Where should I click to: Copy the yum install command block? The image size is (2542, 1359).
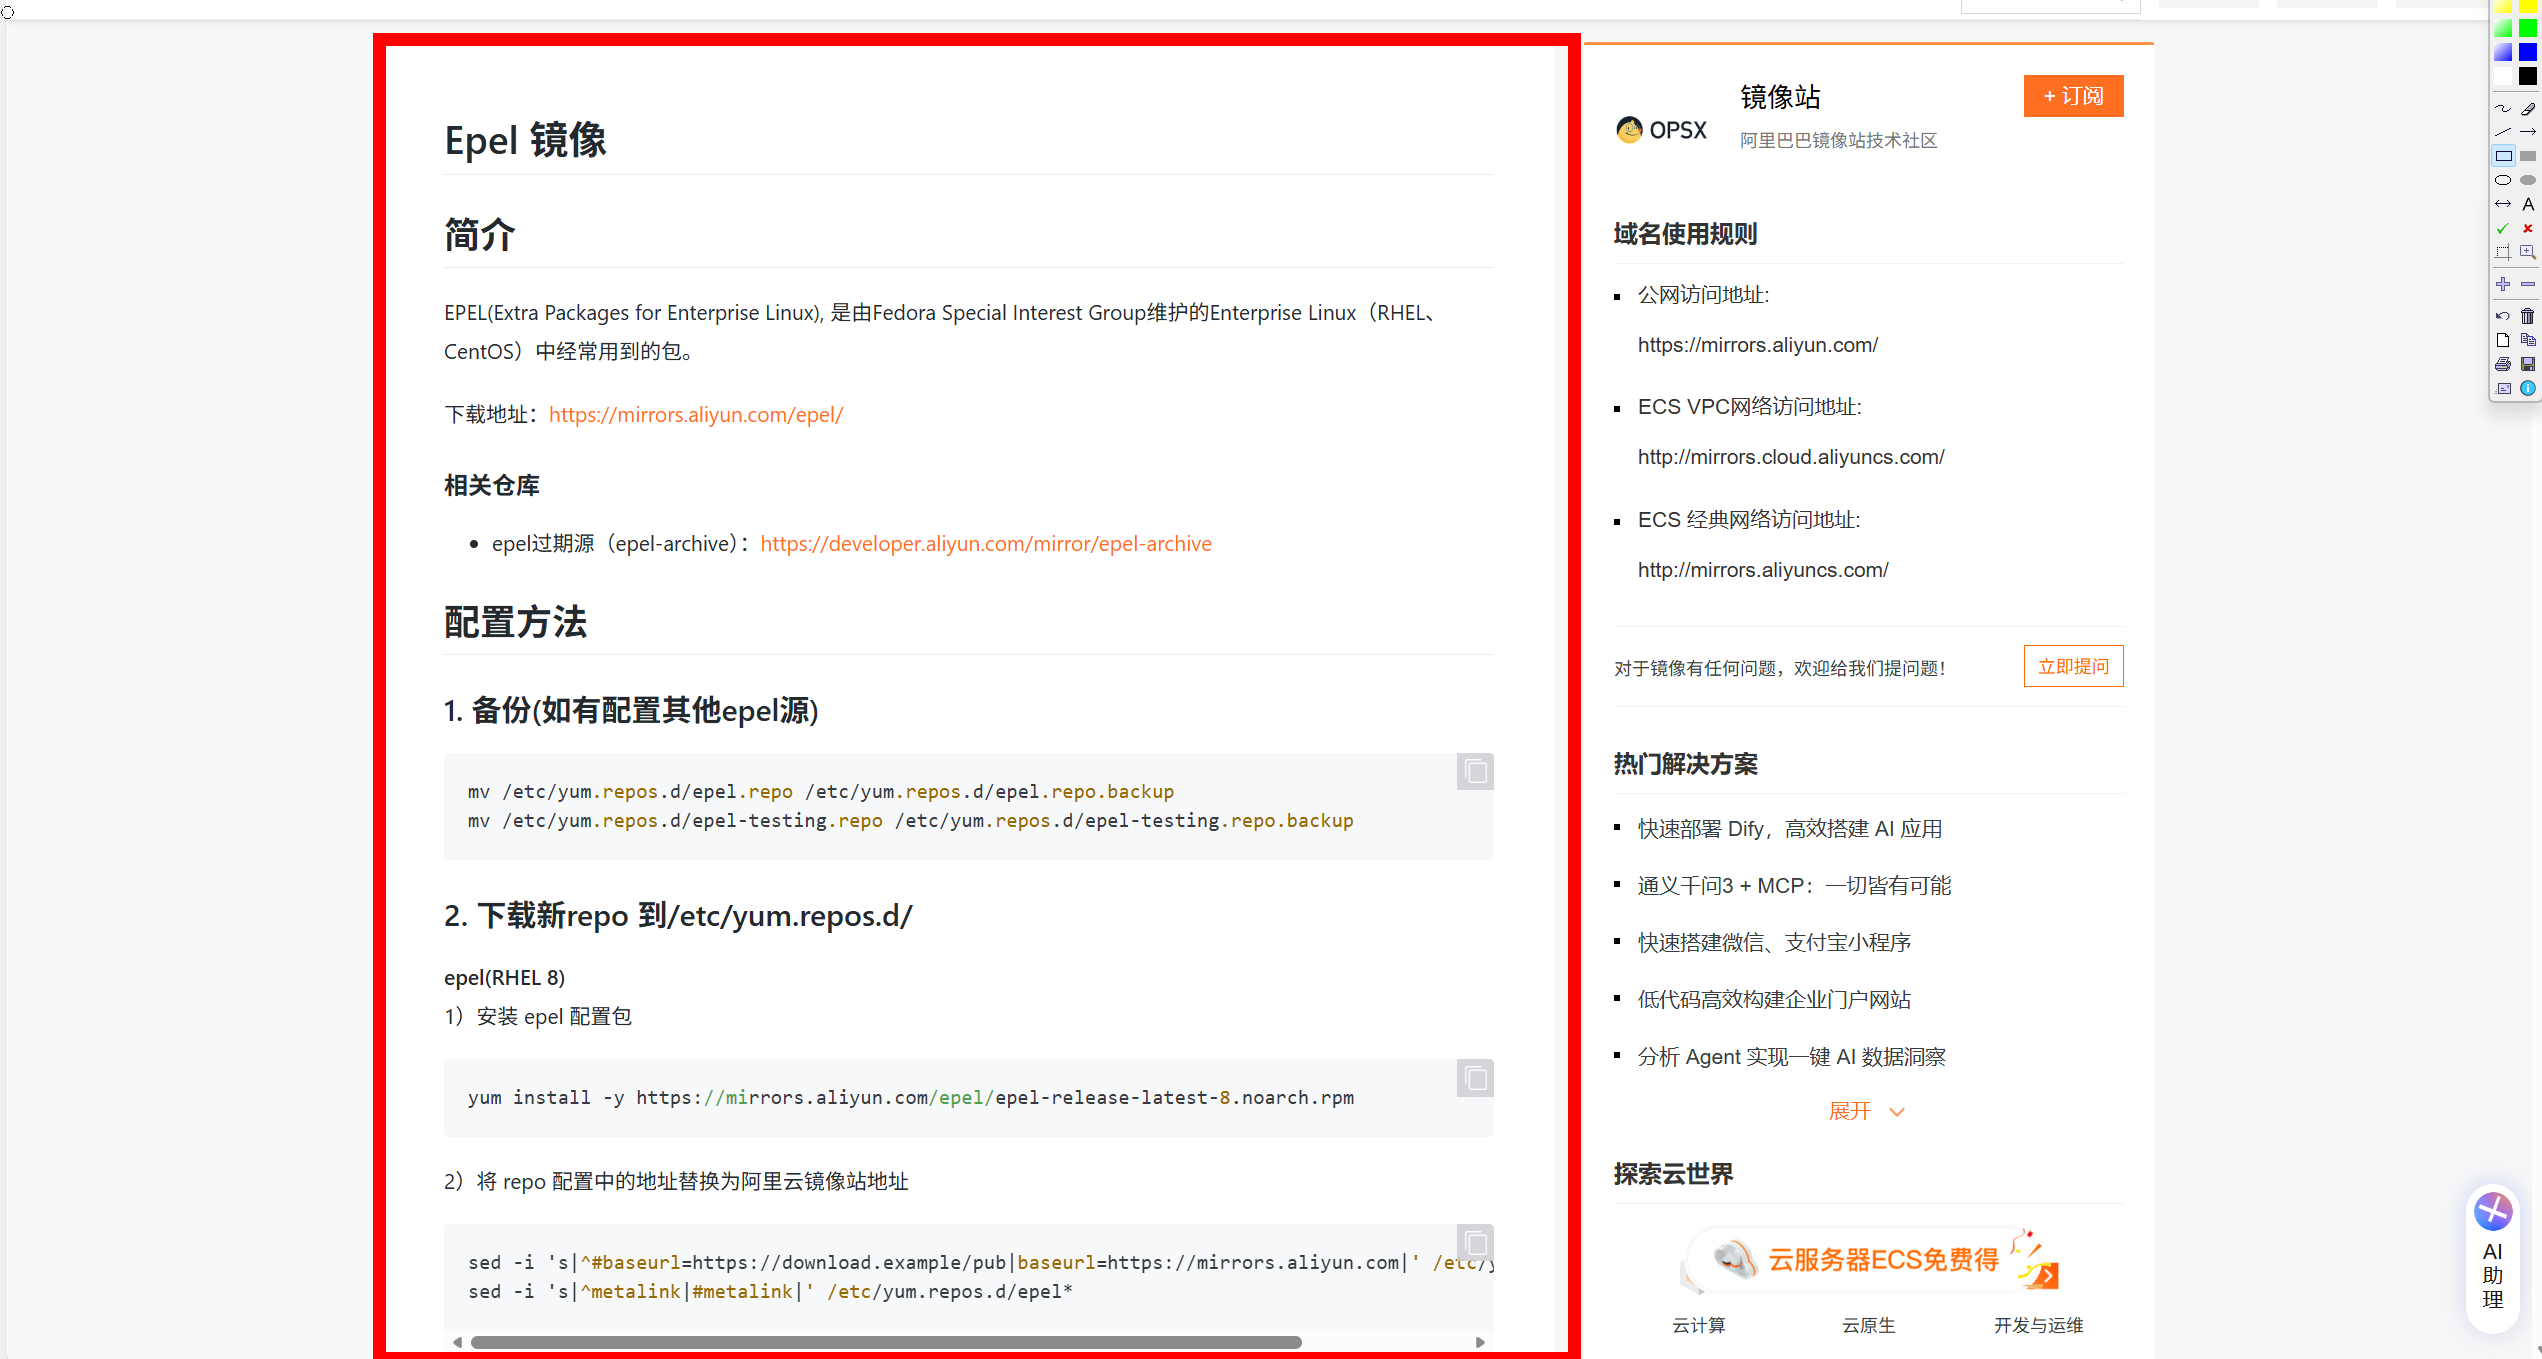pos(1475,1078)
